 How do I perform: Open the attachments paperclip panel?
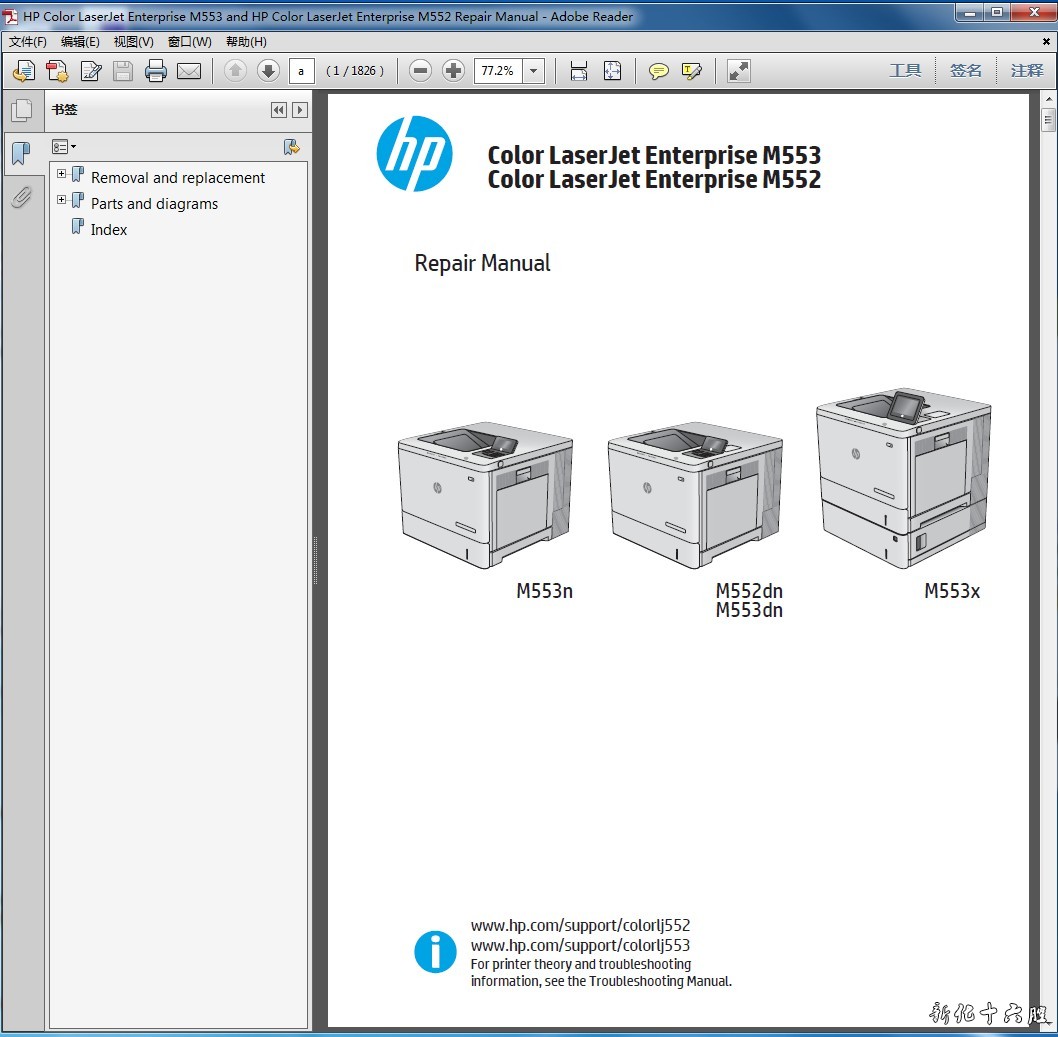point(21,197)
